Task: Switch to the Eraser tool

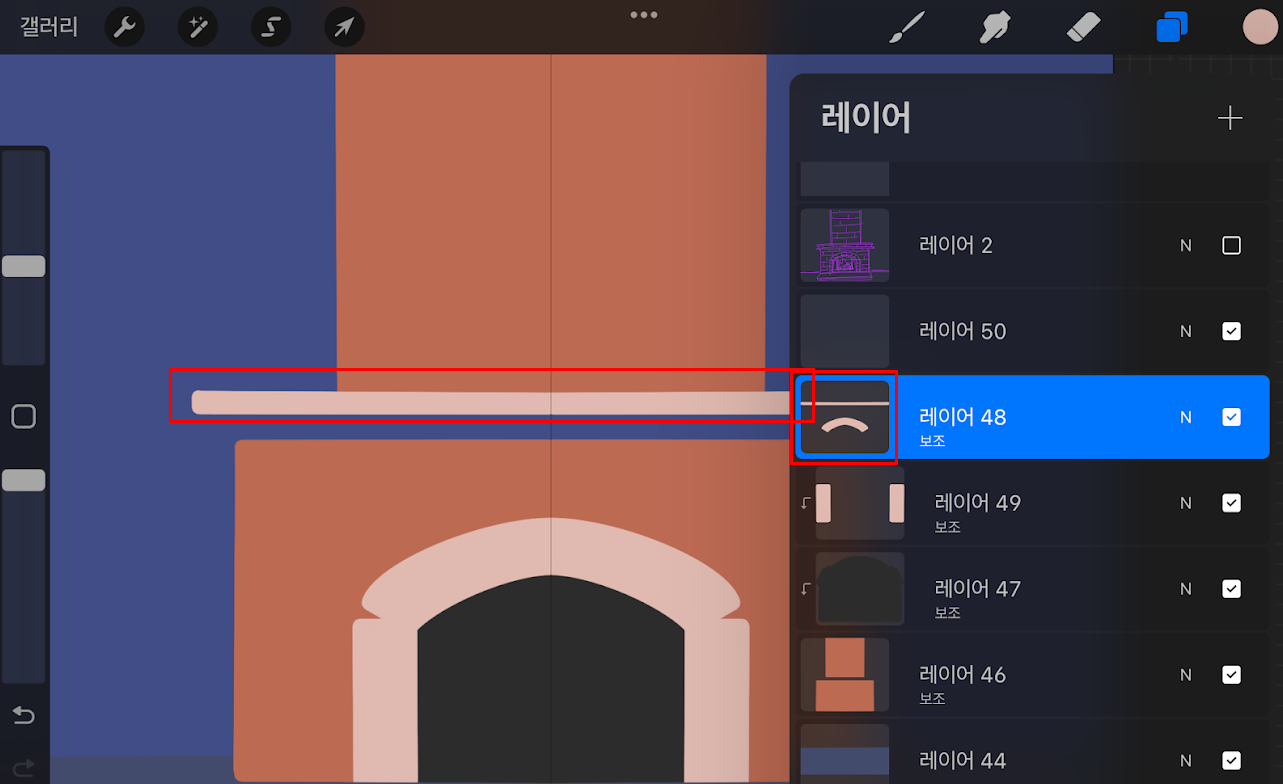Action: coord(1084,27)
